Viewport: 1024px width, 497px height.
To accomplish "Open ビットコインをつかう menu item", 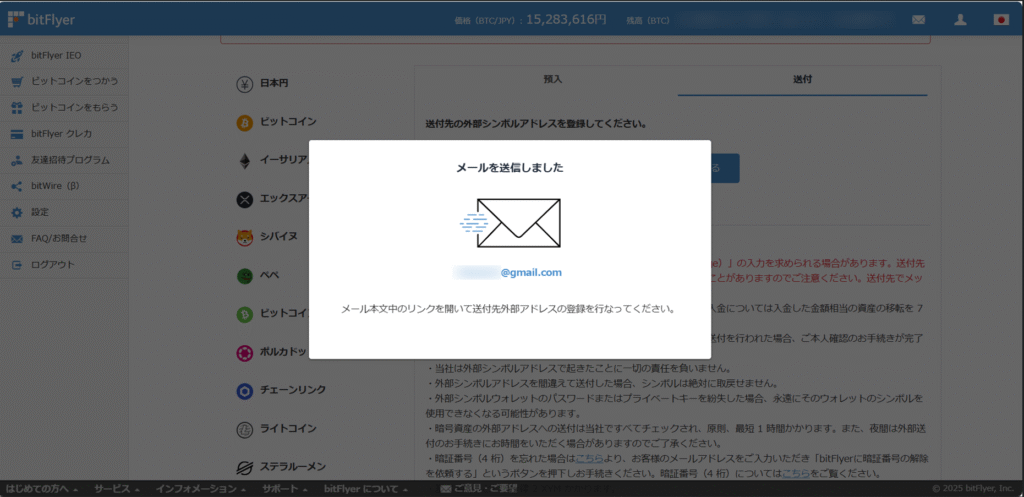I will click(74, 82).
